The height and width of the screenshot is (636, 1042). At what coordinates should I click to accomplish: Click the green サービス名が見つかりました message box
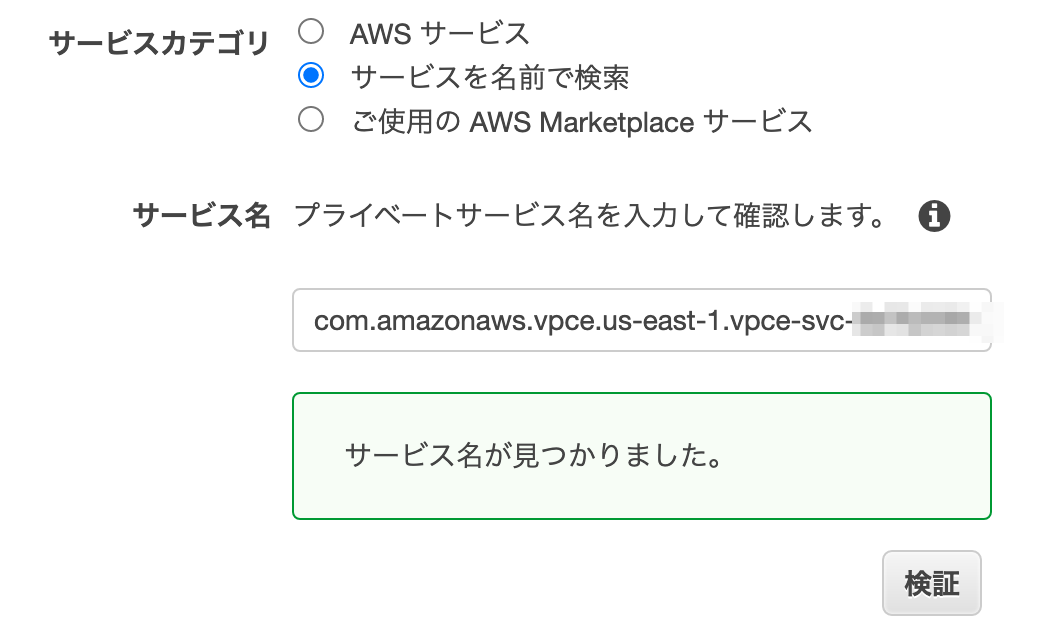(642, 456)
